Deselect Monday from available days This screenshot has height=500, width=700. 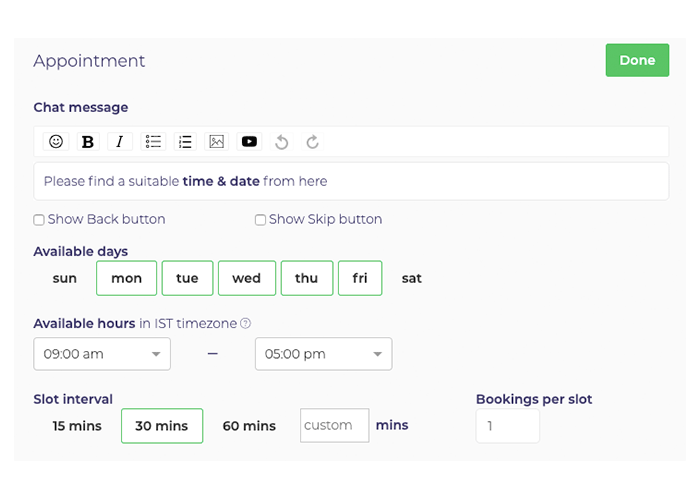tap(126, 278)
